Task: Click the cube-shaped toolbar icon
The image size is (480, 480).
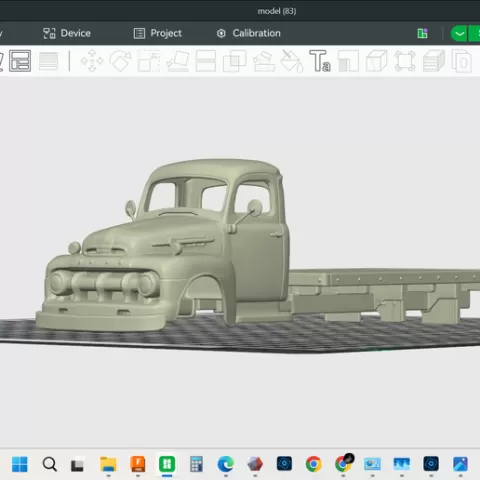Action: tap(377, 61)
